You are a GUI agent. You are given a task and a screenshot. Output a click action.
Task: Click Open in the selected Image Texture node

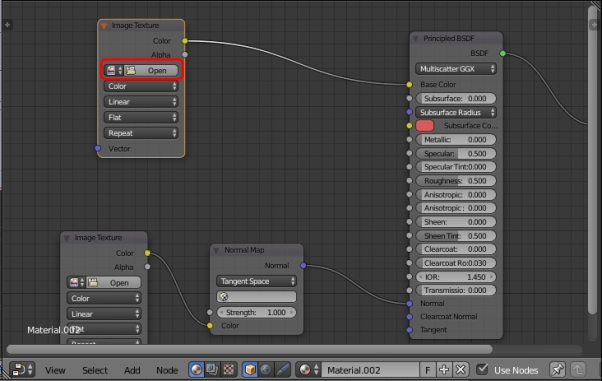(151, 71)
